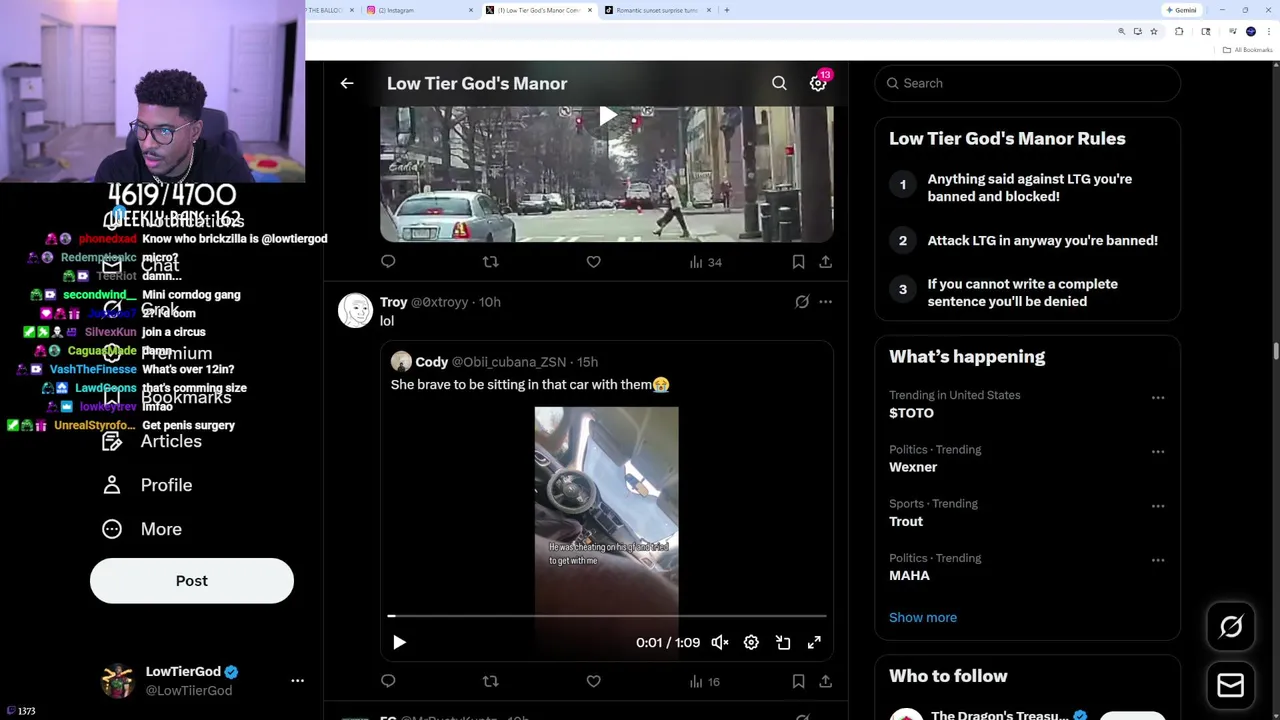Bookmark Troy's lol post
Image resolution: width=1280 pixels, height=720 pixels.
pyautogui.click(x=798, y=682)
